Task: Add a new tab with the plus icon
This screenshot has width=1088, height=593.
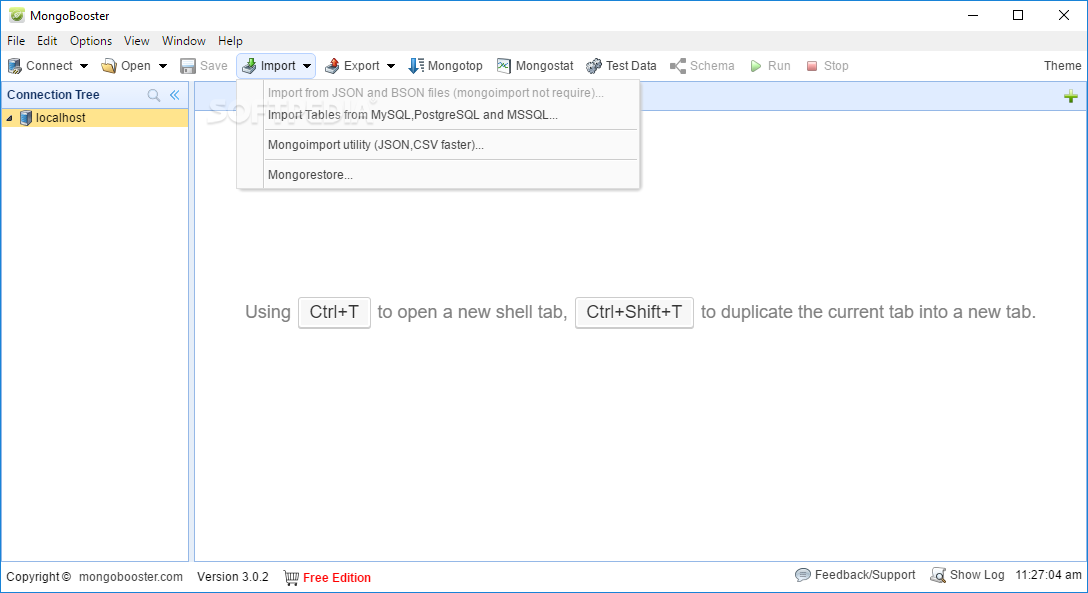Action: pos(1071,96)
